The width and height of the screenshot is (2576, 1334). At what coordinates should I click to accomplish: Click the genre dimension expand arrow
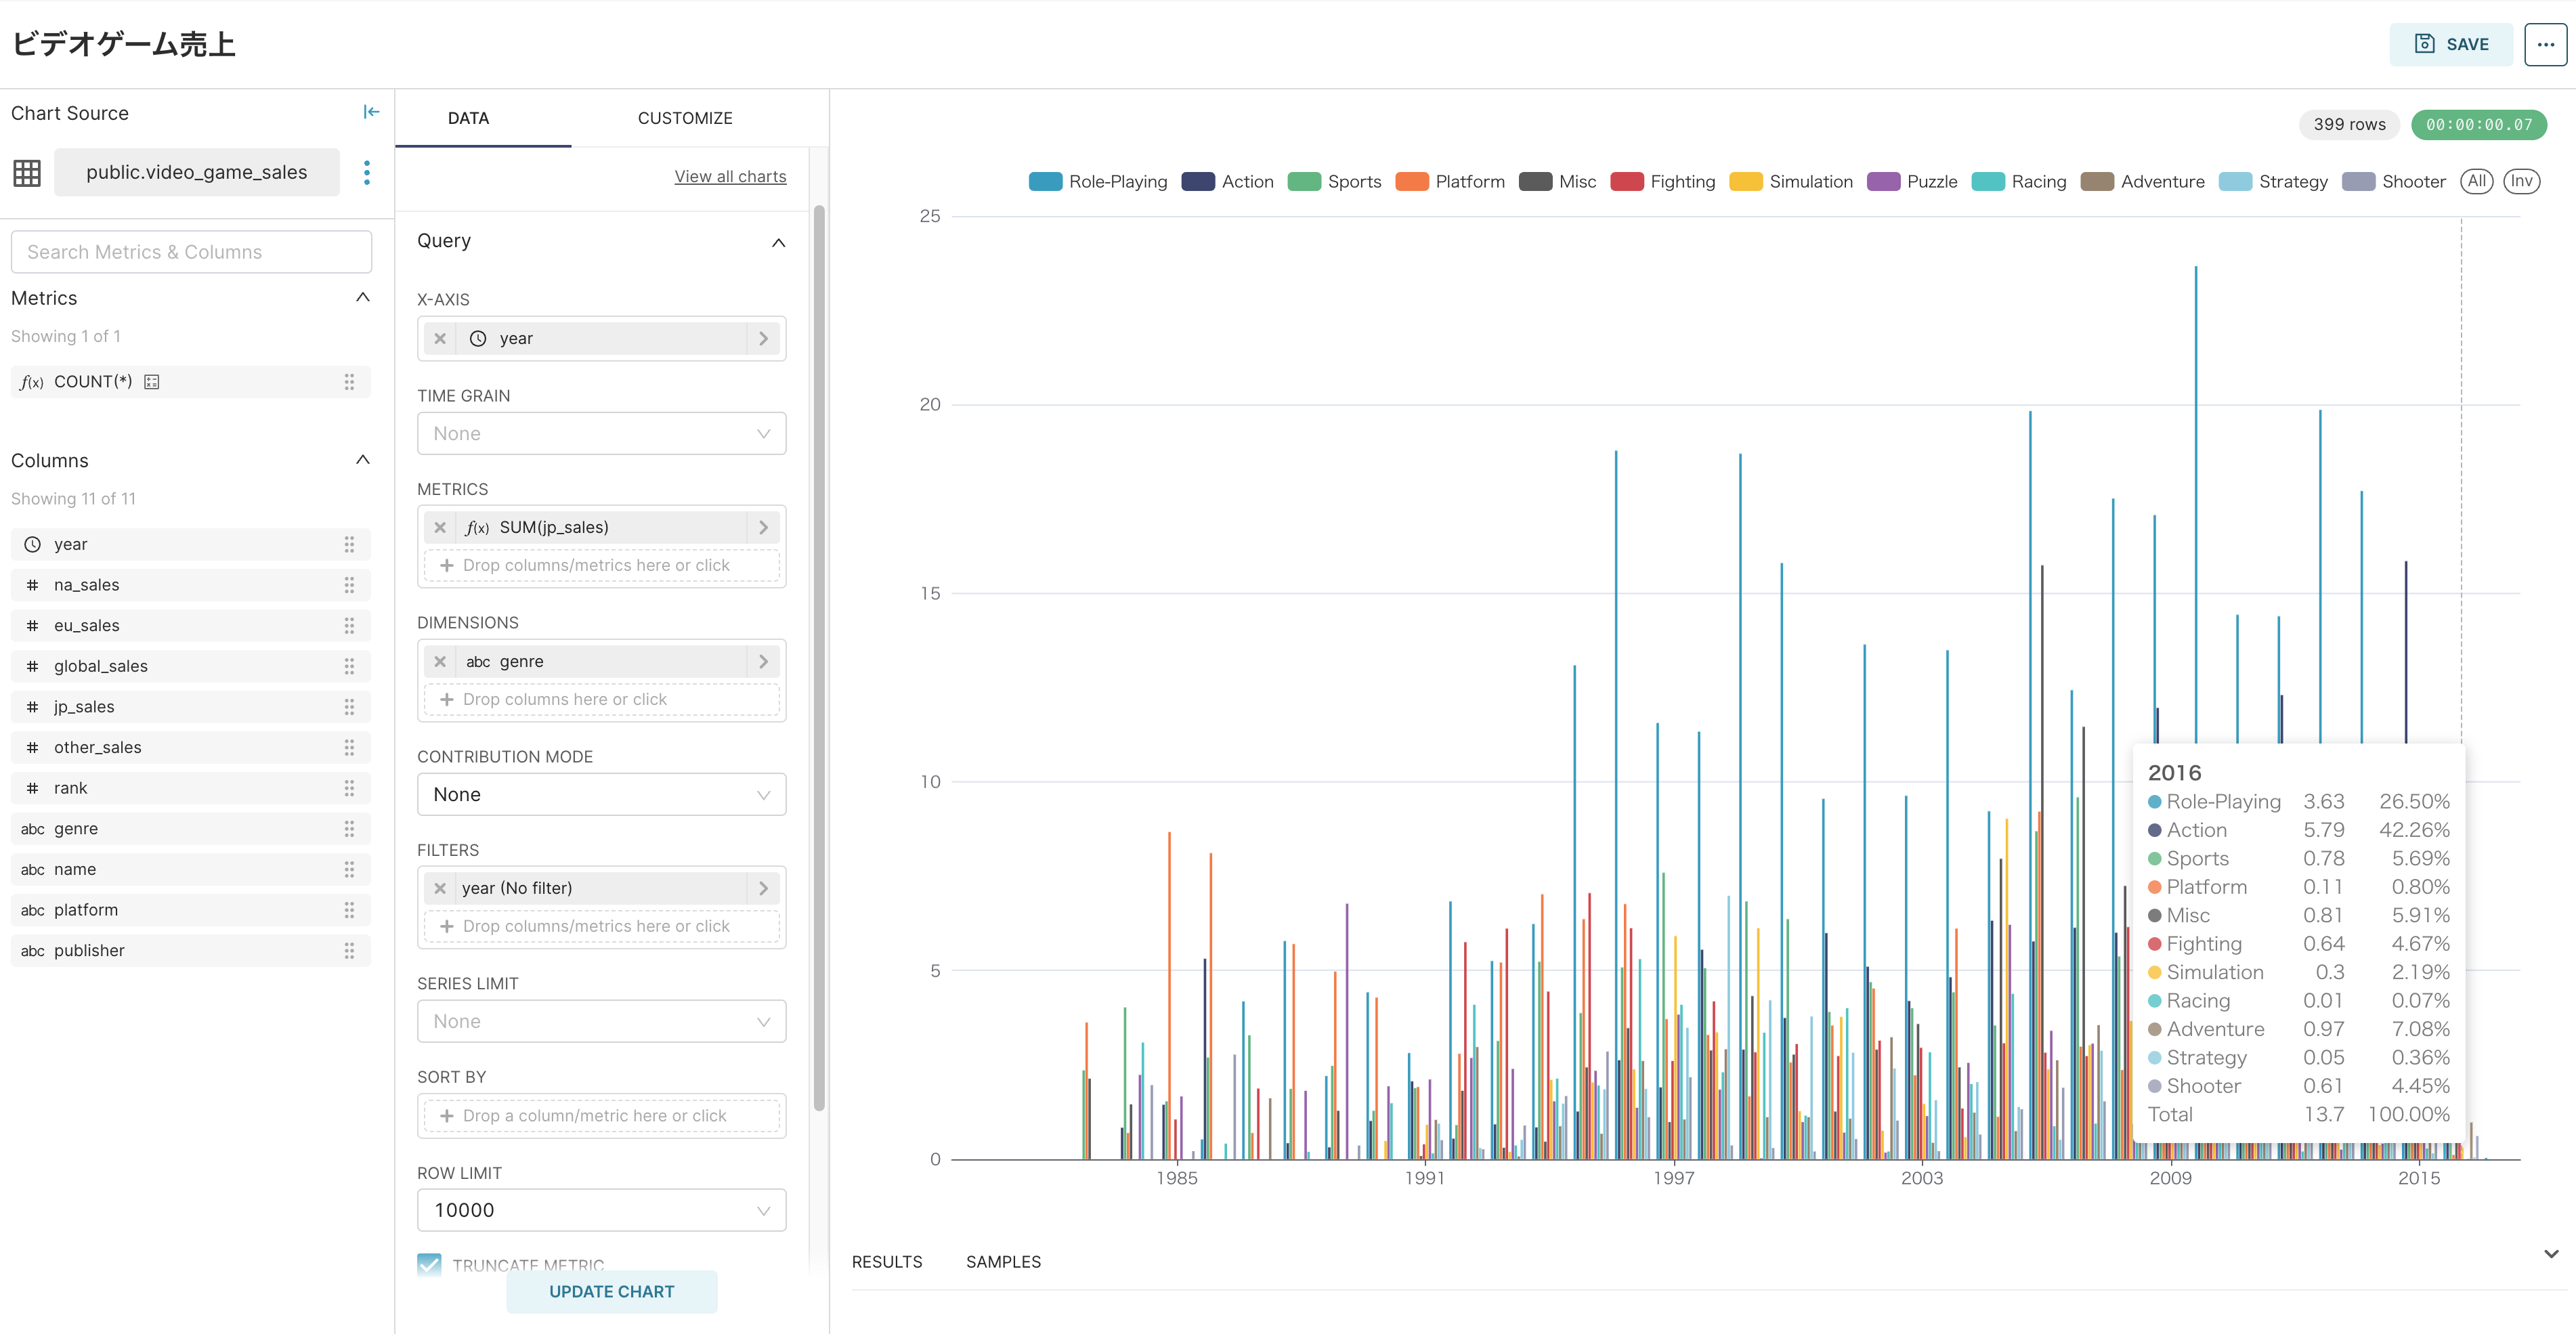[764, 660]
